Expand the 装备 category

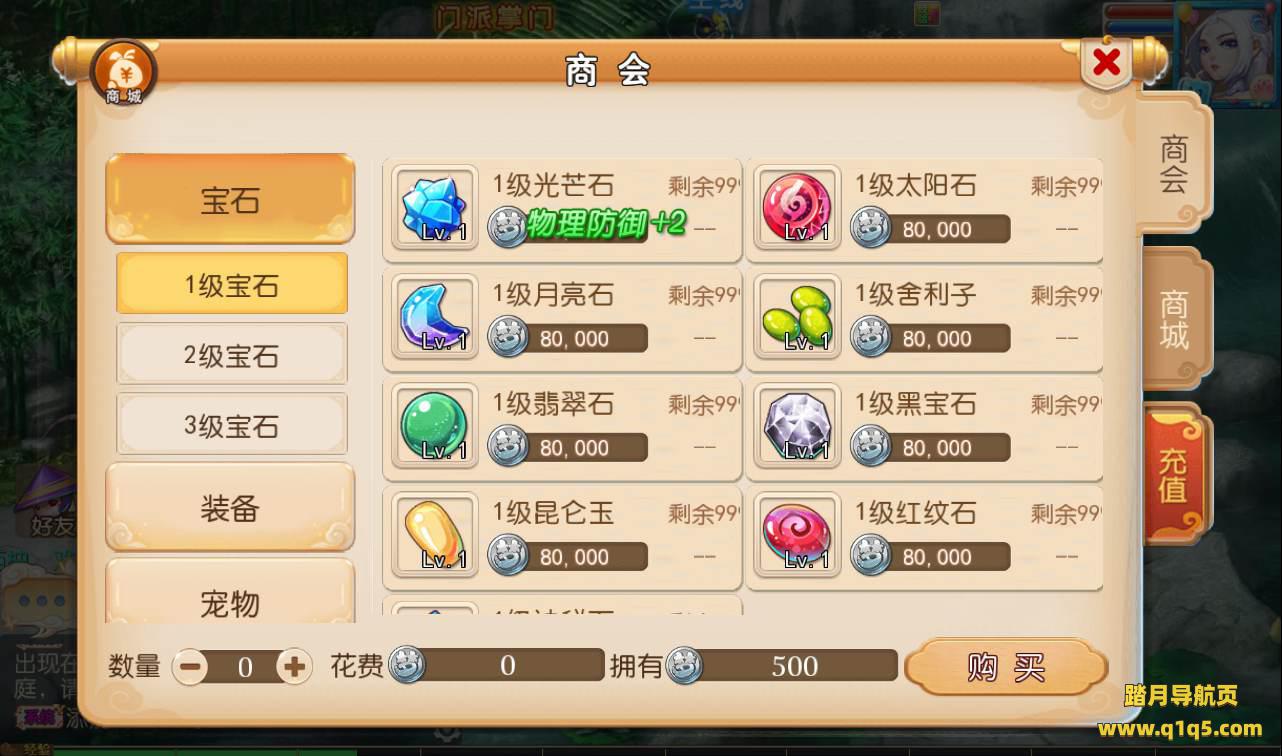tap(230, 508)
